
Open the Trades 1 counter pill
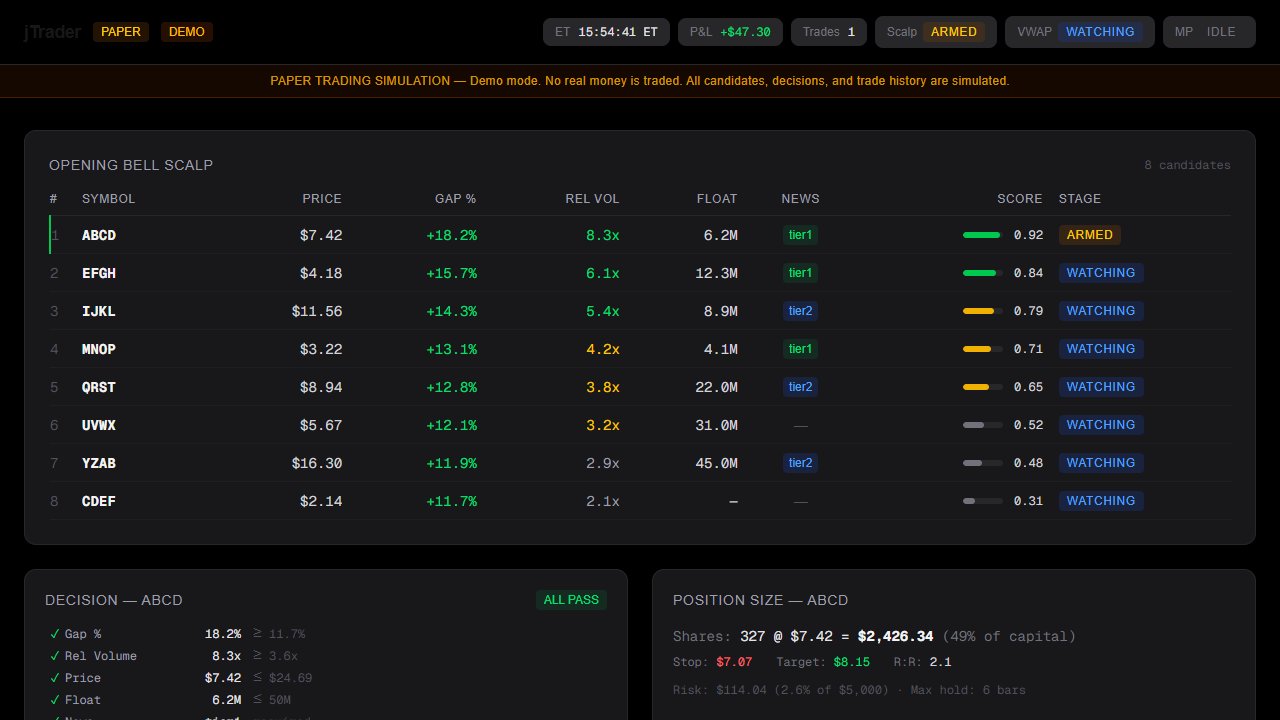pyautogui.click(x=829, y=32)
